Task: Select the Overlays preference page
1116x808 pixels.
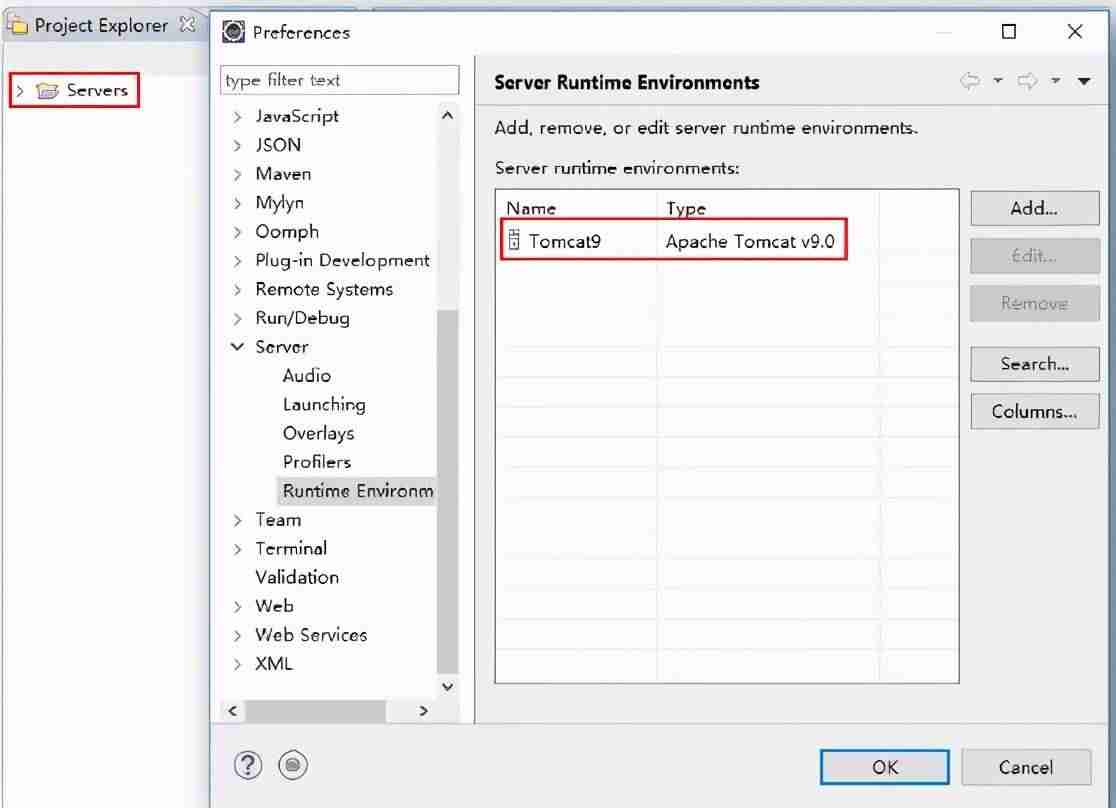Action: pyautogui.click(x=318, y=433)
